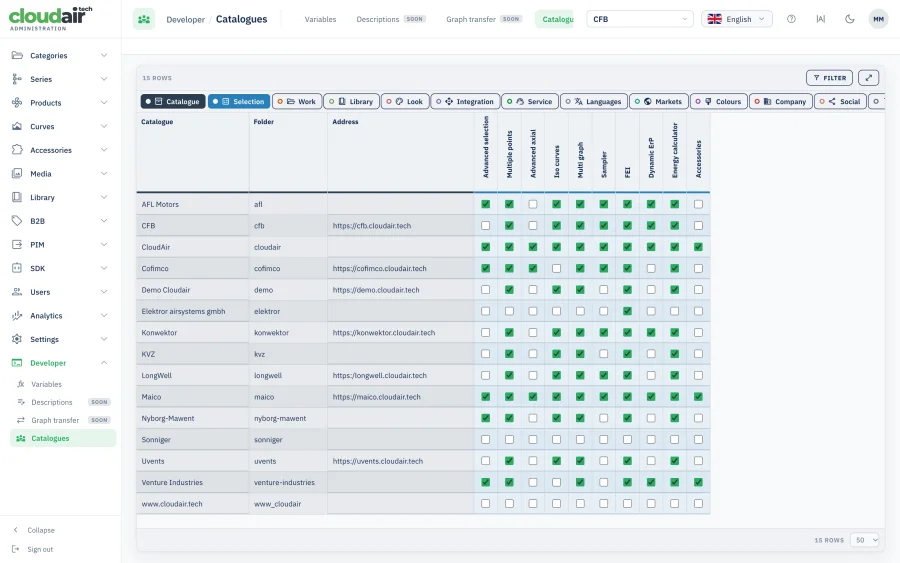This screenshot has height=563, width=900.
Task: Click the Categories folder icon in sidebar
Action: [17, 55]
